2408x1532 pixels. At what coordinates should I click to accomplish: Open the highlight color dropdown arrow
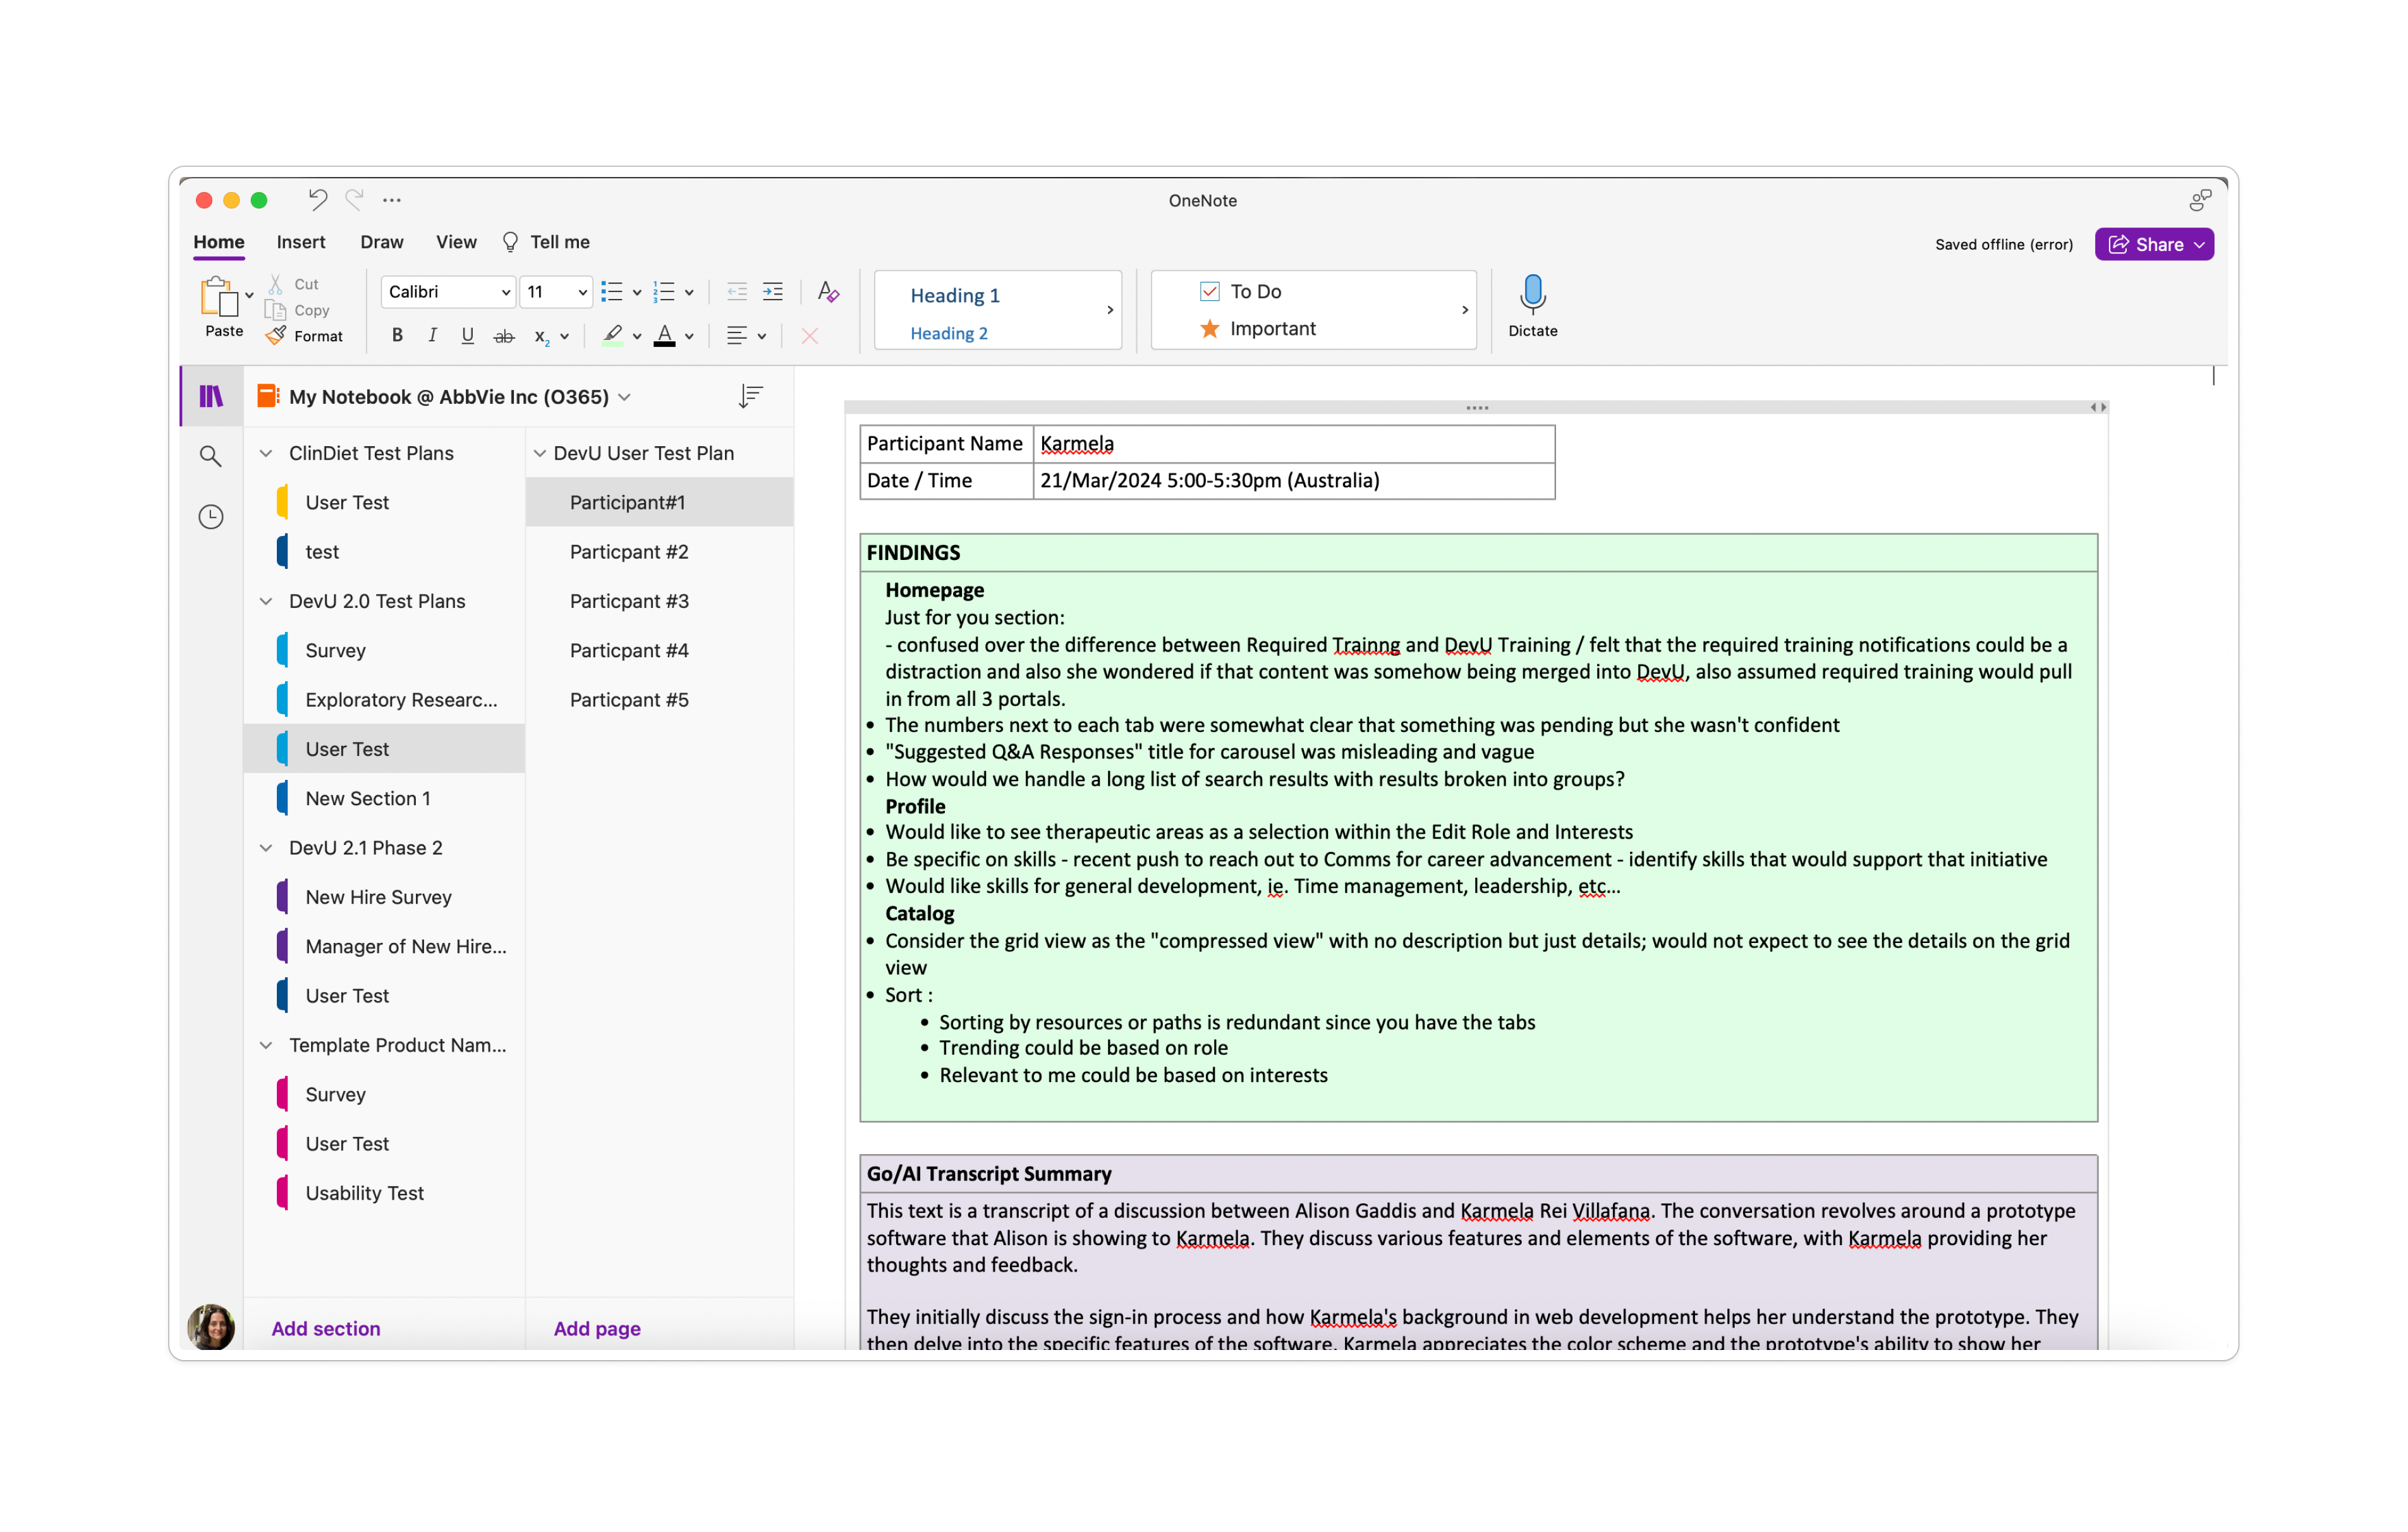point(637,337)
